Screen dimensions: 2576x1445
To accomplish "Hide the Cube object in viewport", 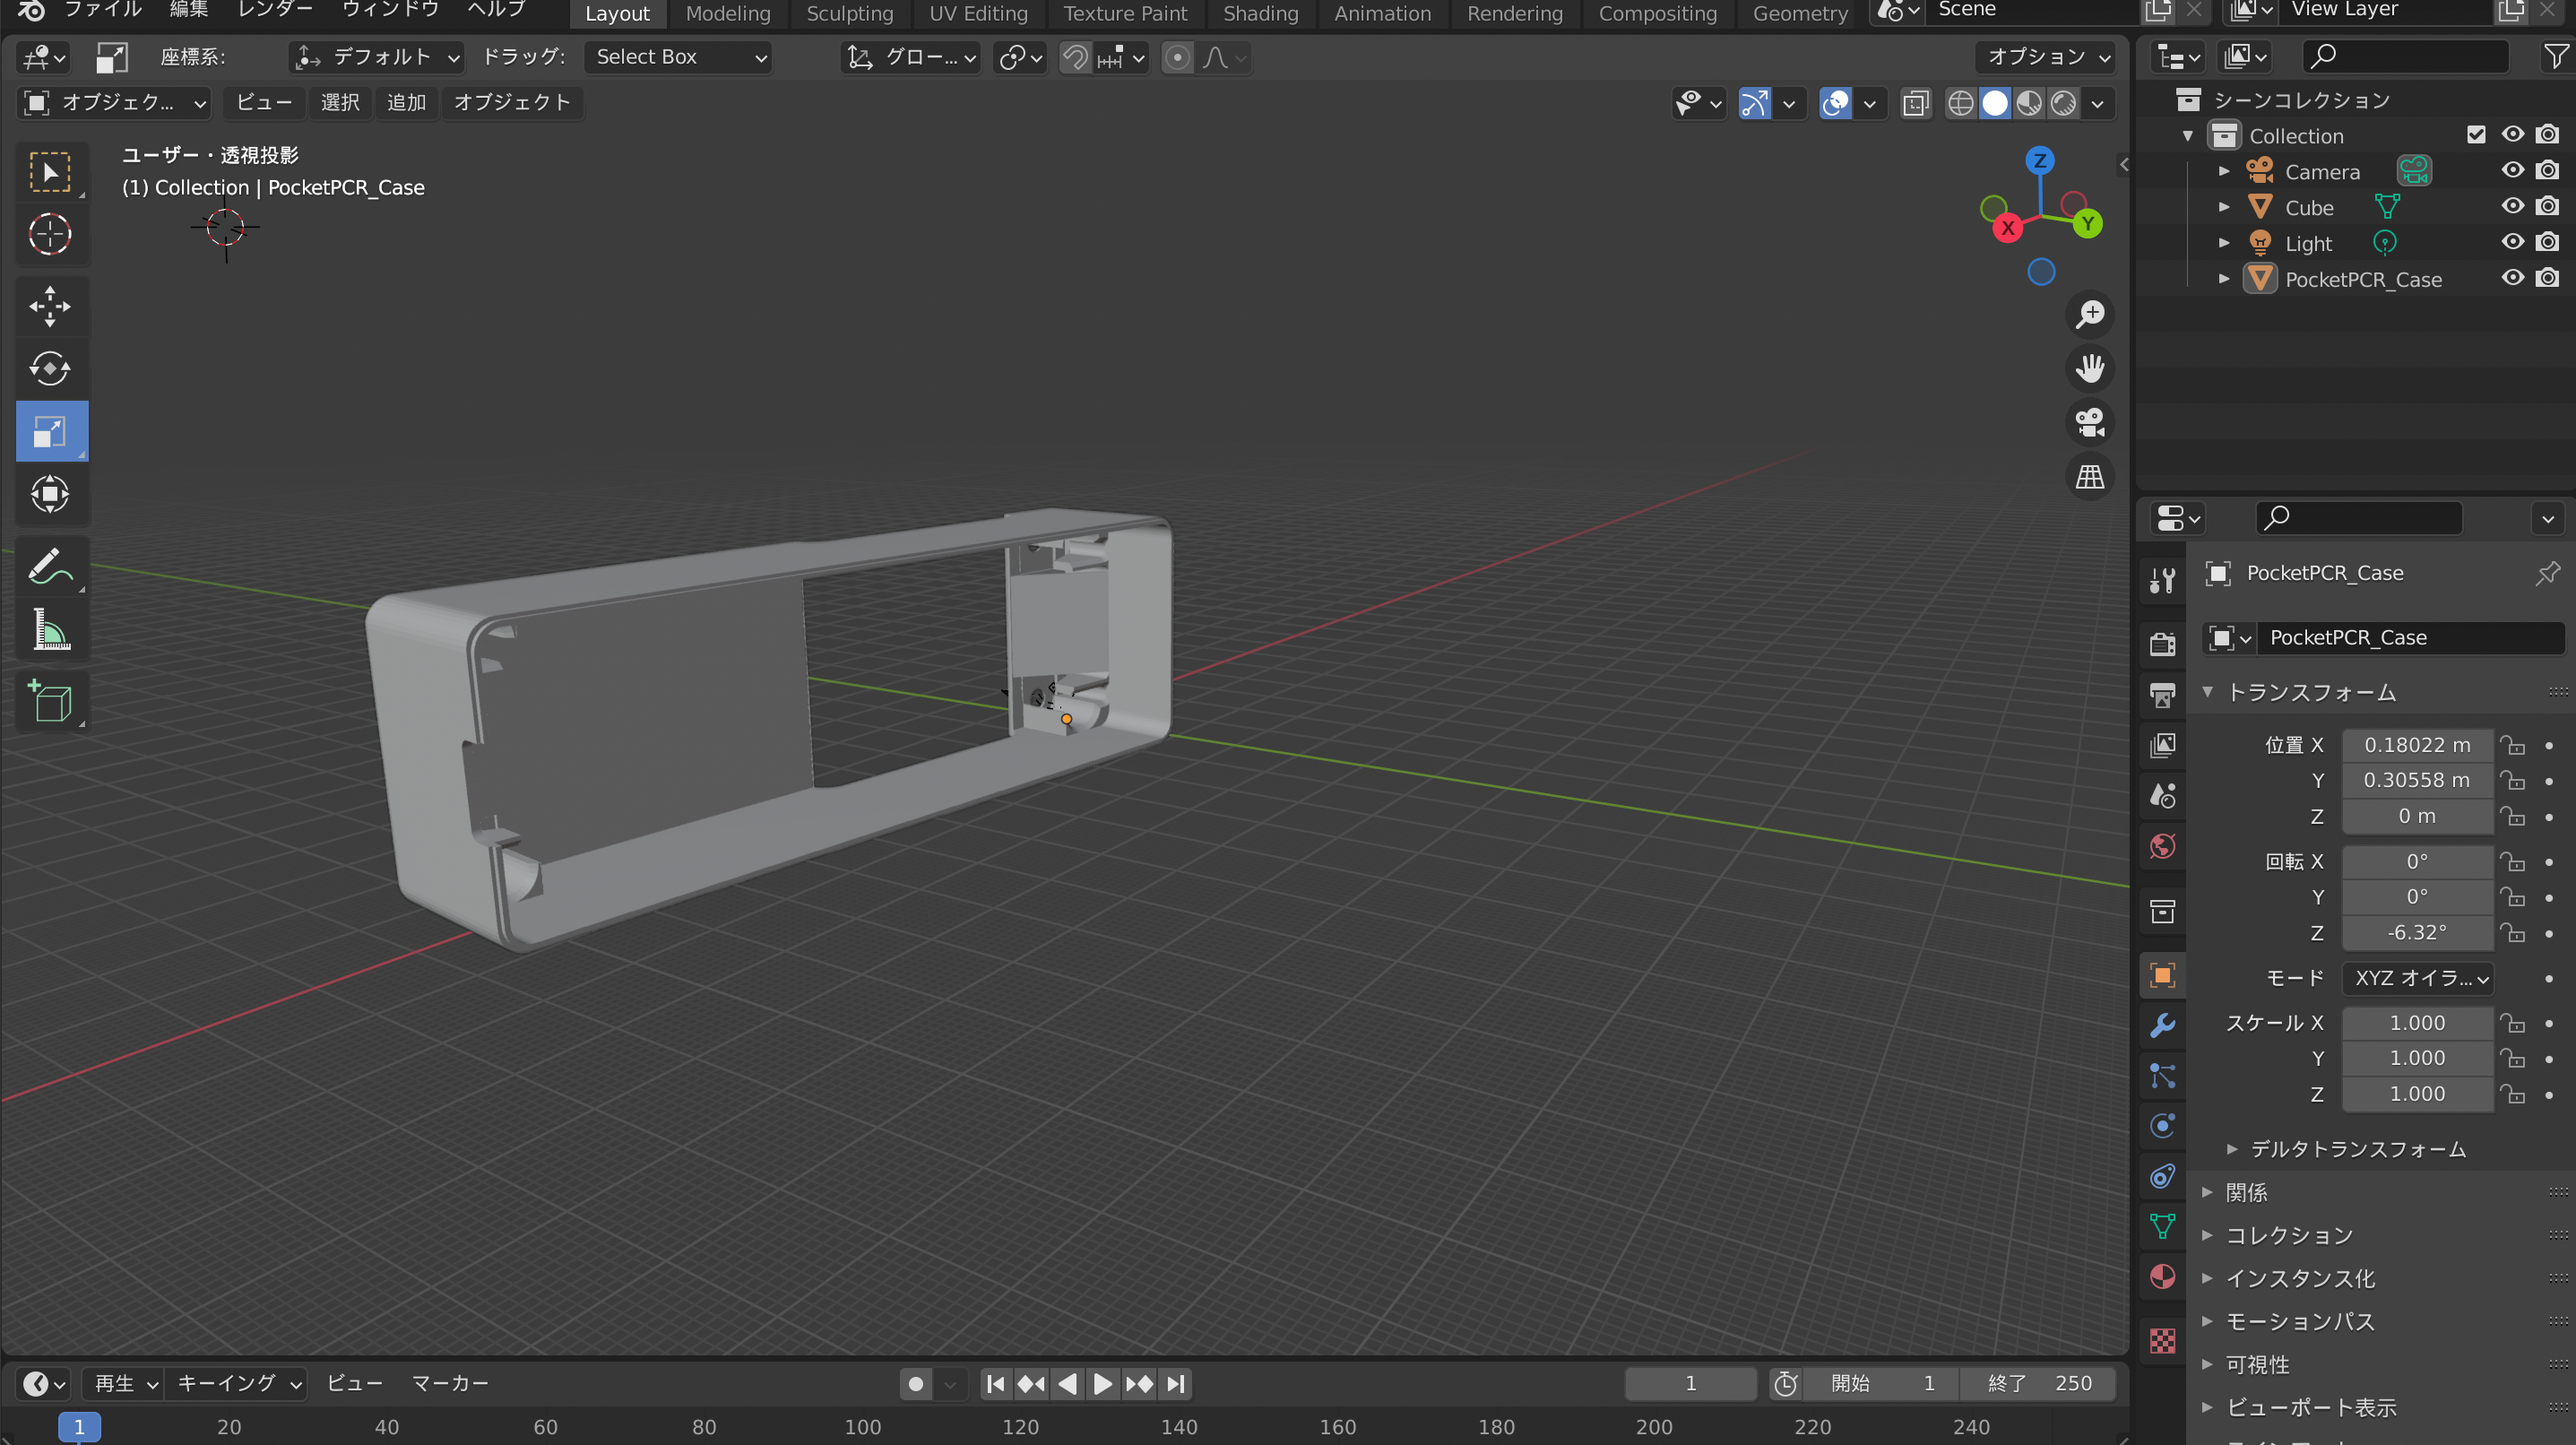I will click(2512, 206).
